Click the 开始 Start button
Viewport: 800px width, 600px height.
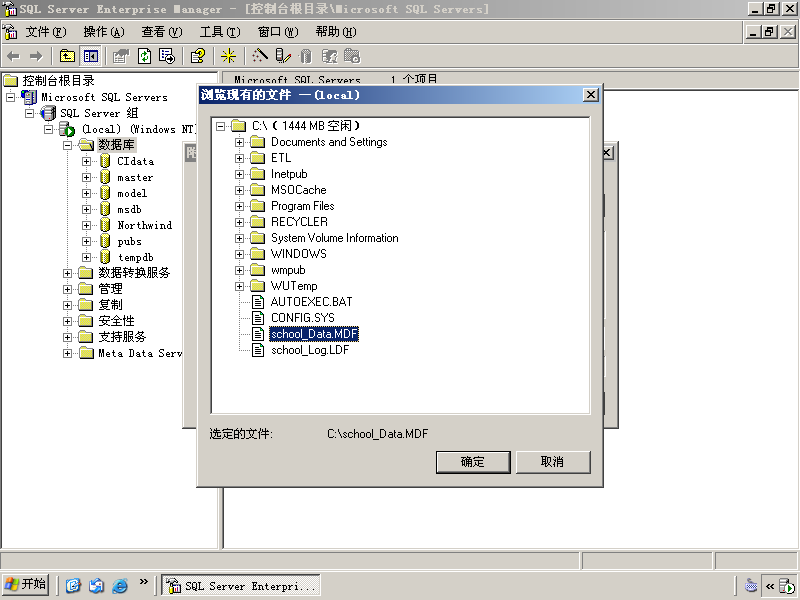tap(26, 585)
